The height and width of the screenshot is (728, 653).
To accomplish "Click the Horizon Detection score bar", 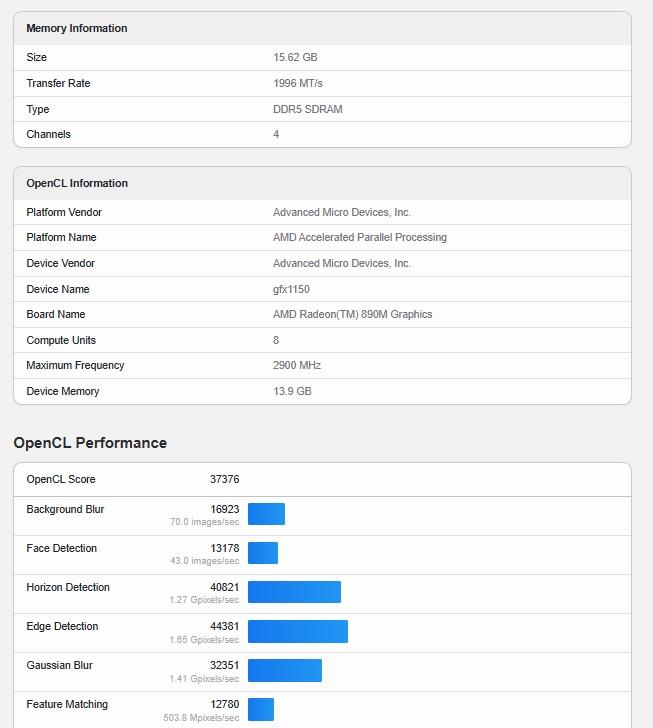I will (294, 592).
